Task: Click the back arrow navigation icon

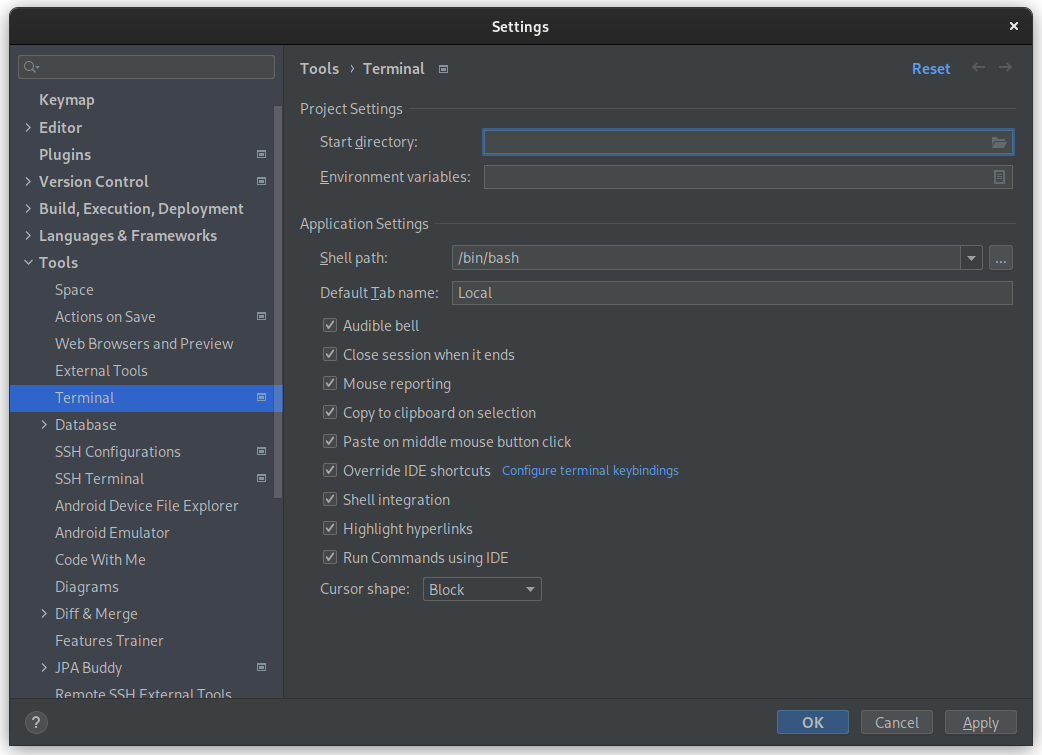Action: (x=978, y=67)
